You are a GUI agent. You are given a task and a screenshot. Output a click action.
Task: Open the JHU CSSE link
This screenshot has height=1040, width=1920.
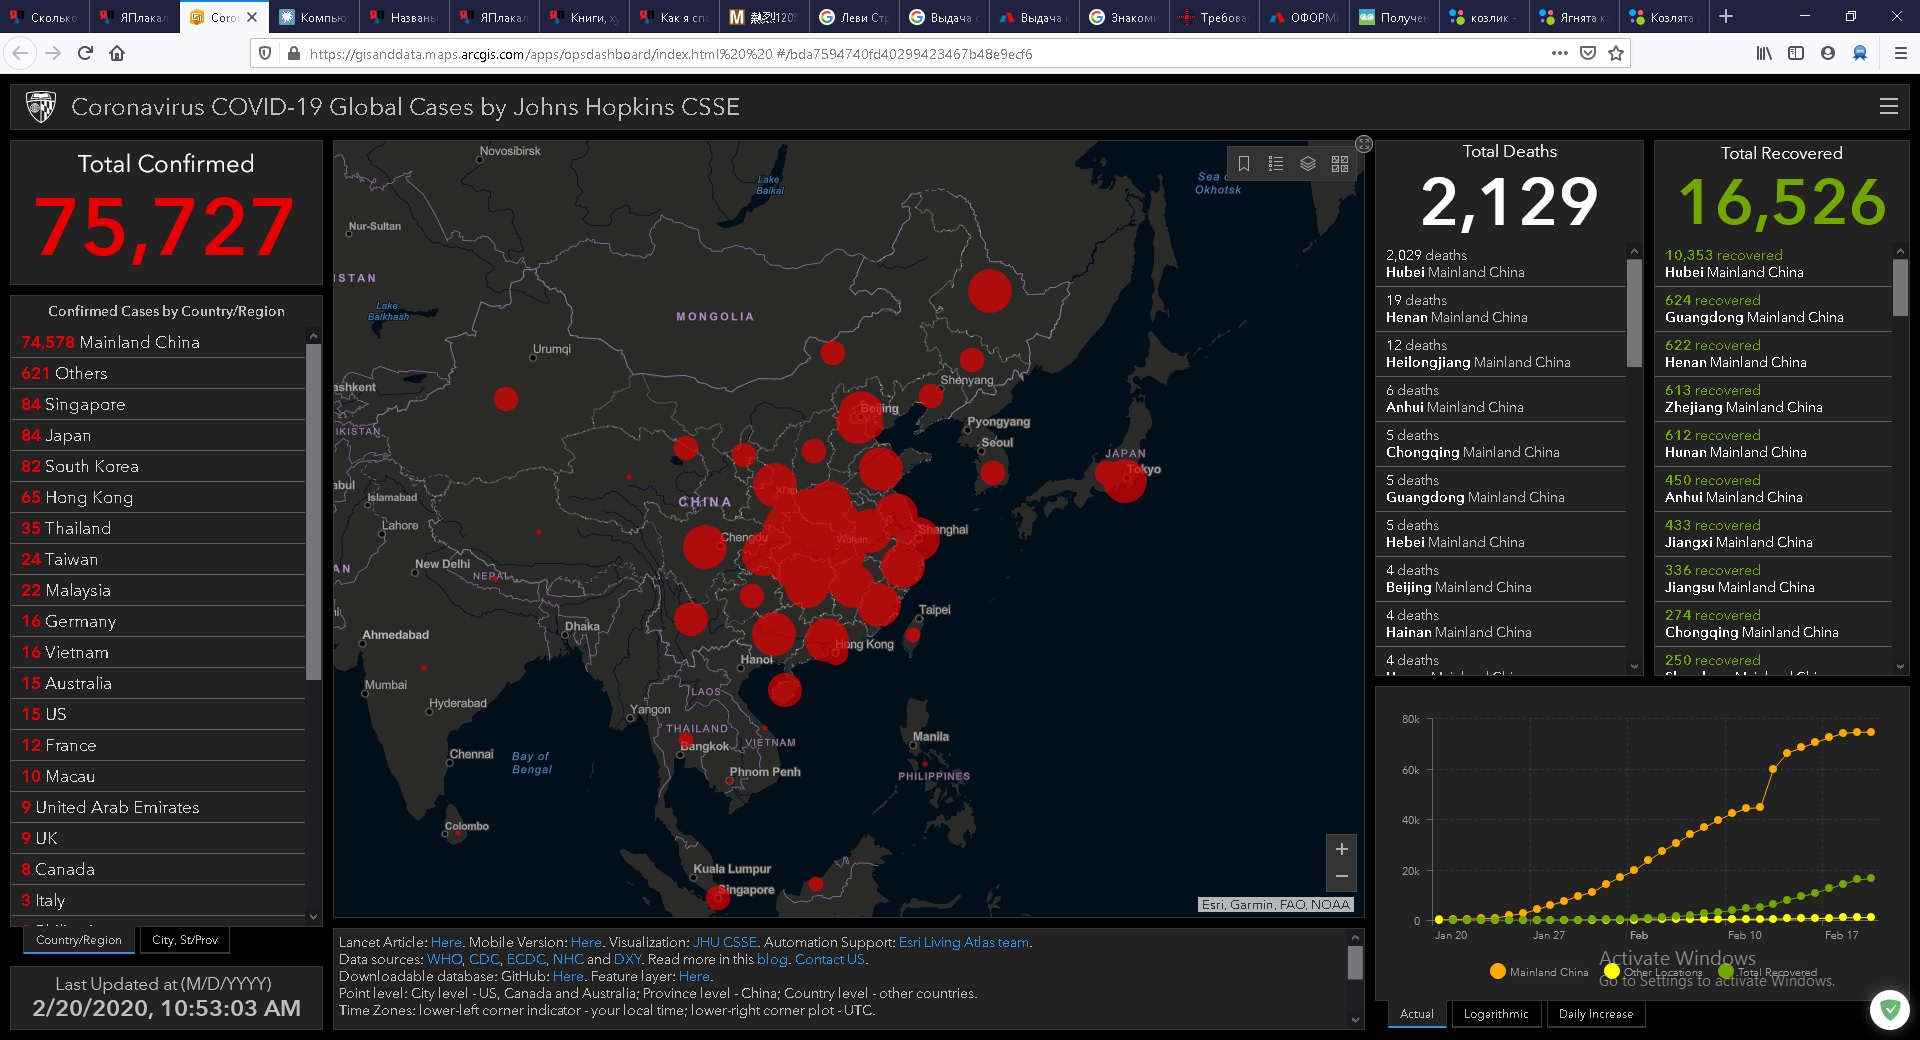(724, 942)
